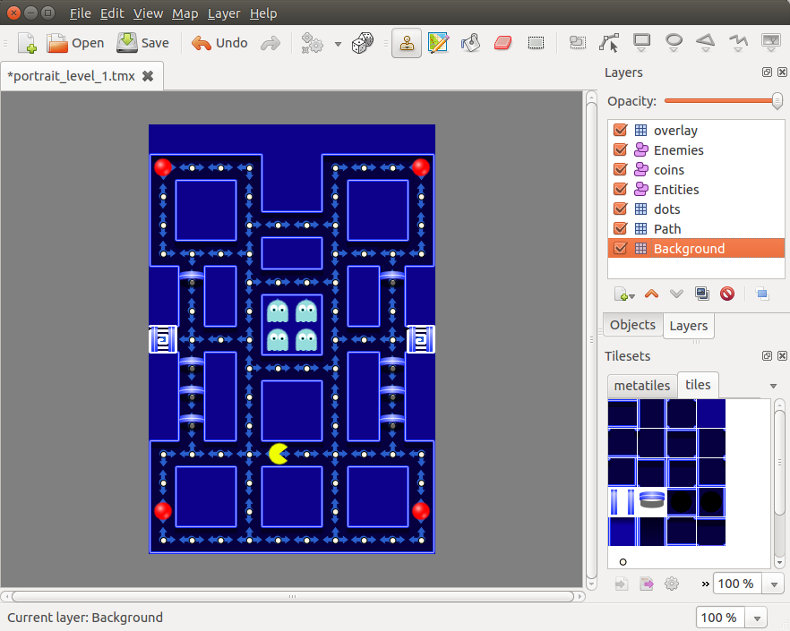Image resolution: width=790 pixels, height=631 pixels.
Task: Duplicate the selected layer
Action: pos(702,294)
